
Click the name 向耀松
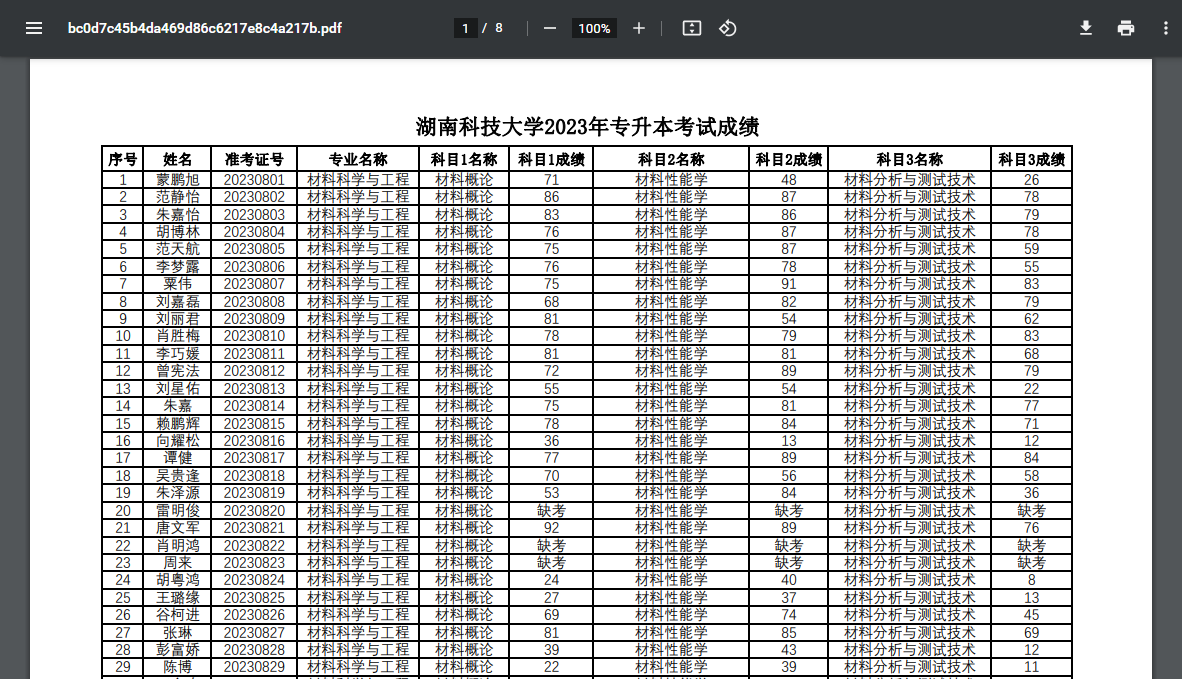point(177,441)
